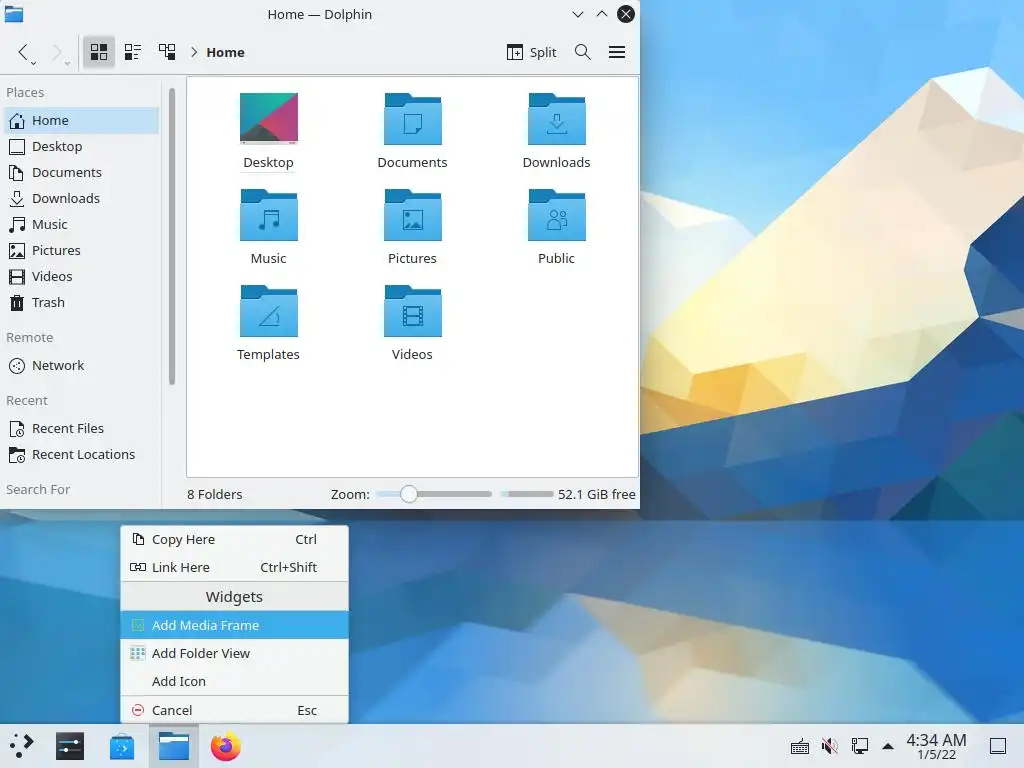
Task: Click the 8 Folders status text
Action: point(215,494)
